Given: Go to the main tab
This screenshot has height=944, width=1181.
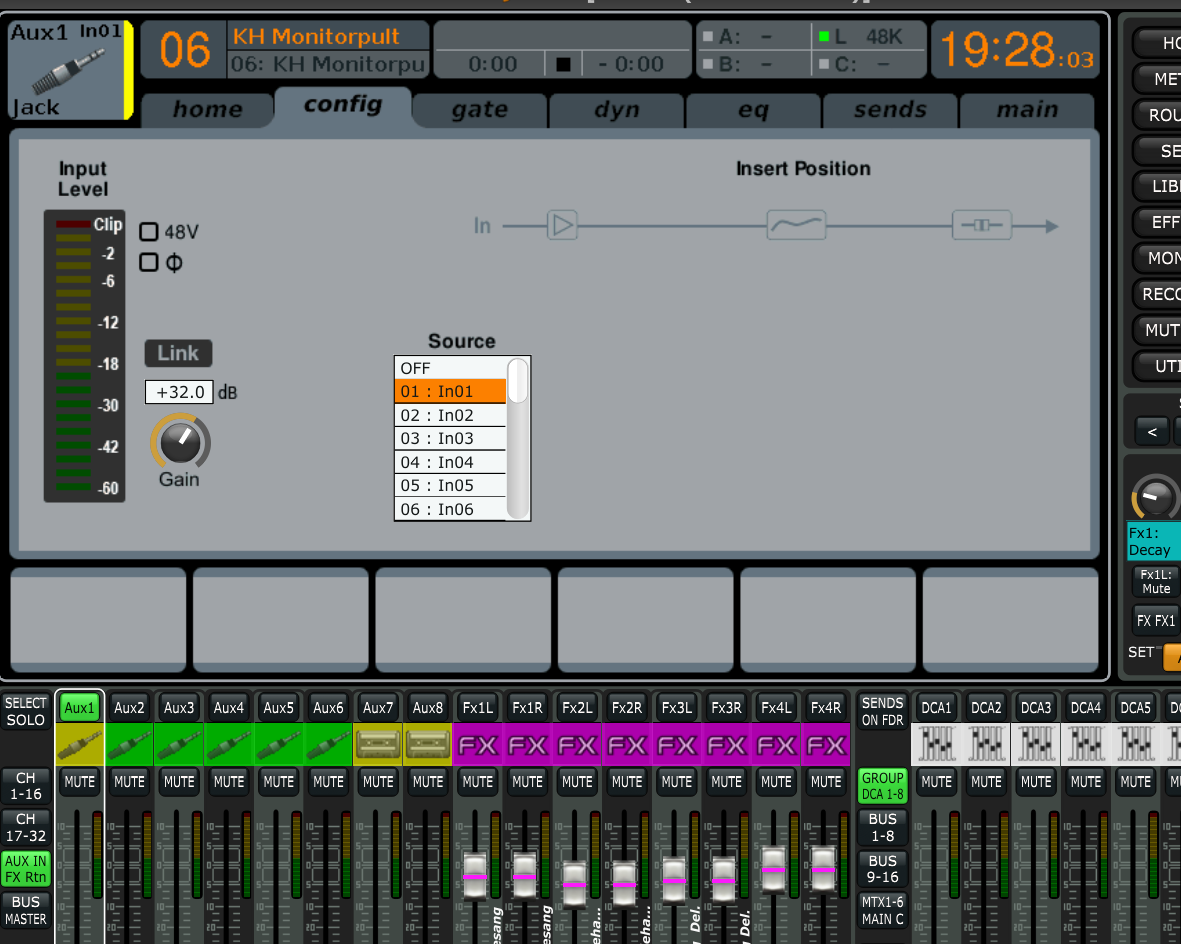Looking at the screenshot, I should point(1027,110).
